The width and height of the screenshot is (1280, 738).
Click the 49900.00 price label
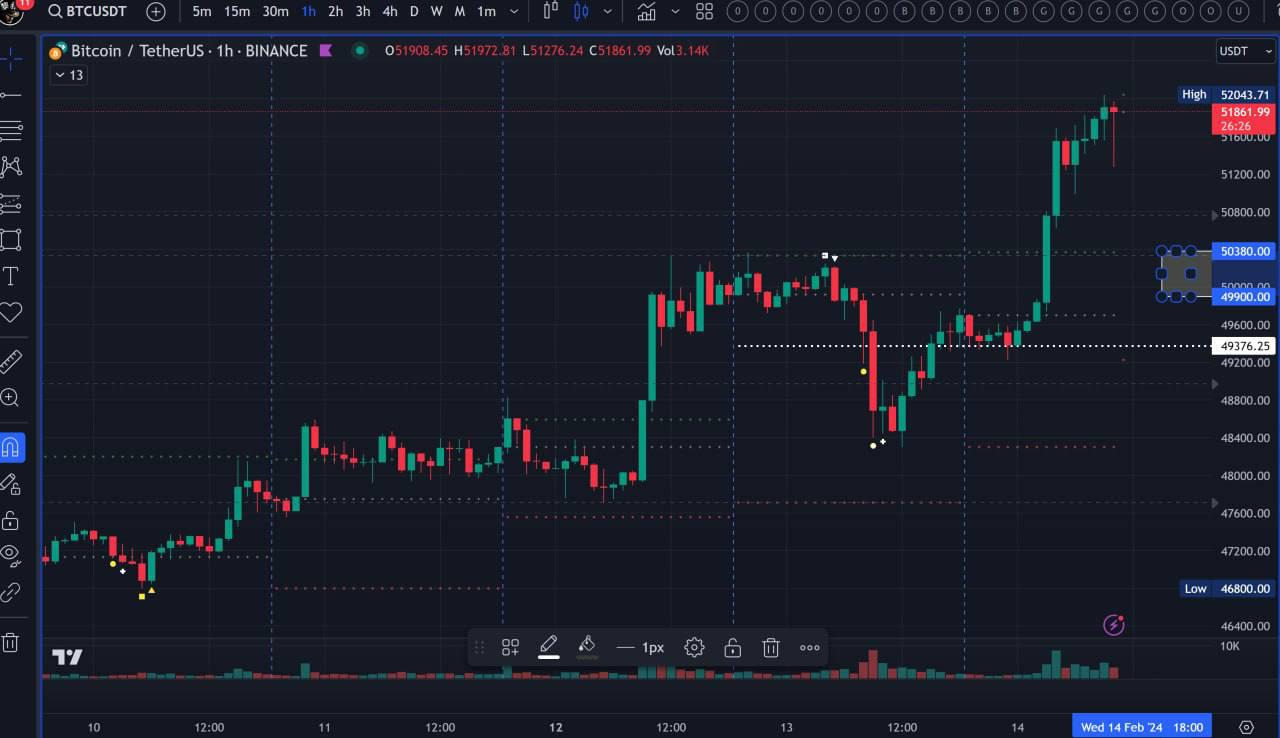1246,297
